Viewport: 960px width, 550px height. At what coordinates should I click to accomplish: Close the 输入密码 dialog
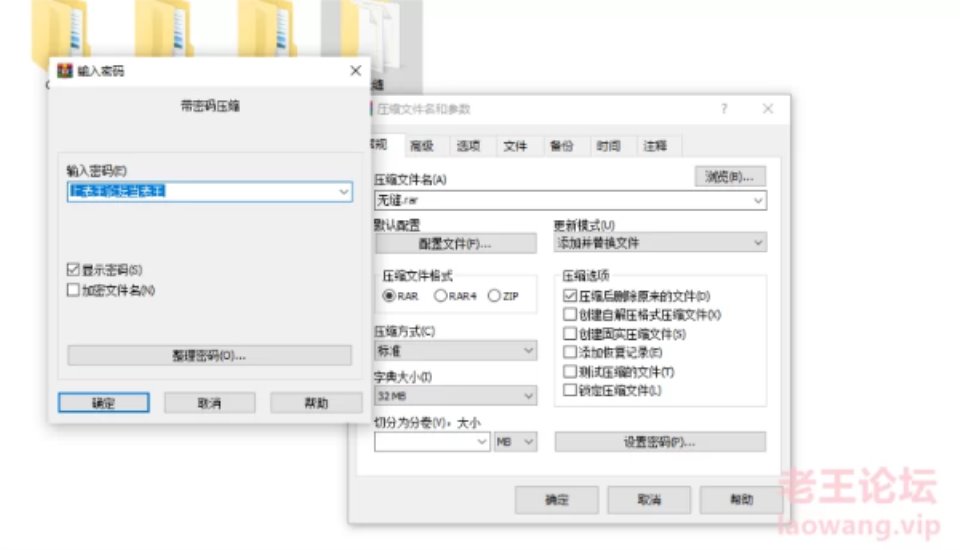click(x=356, y=70)
